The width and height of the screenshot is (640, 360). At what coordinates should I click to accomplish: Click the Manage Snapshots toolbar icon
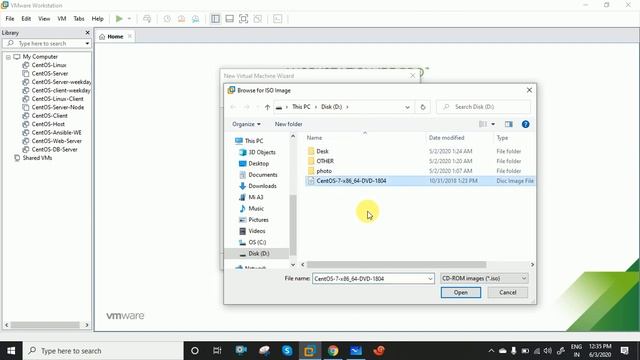[196, 19]
